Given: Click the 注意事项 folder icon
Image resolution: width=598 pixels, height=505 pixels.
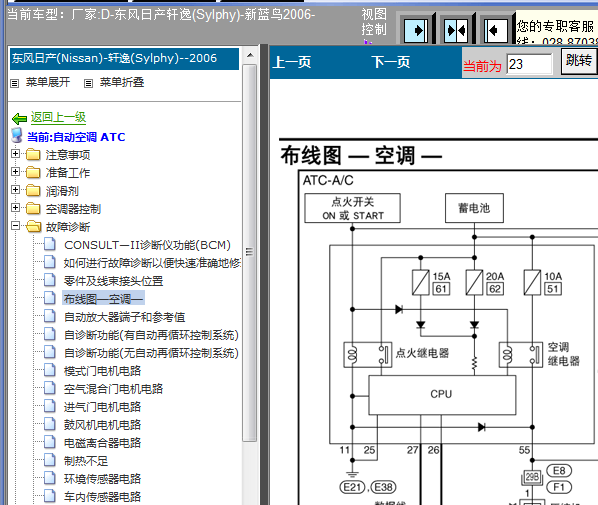Looking at the screenshot, I should (33, 154).
